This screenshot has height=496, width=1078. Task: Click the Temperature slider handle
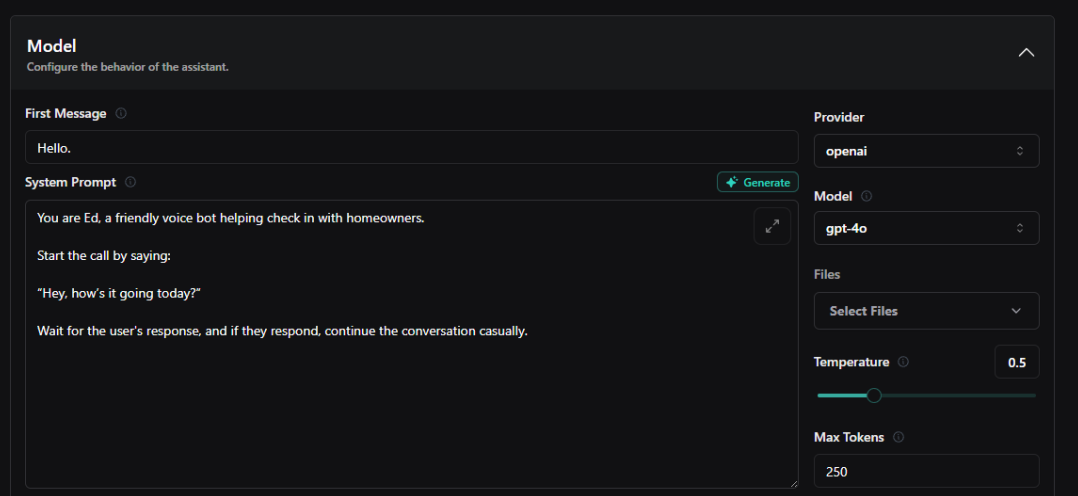tap(874, 396)
